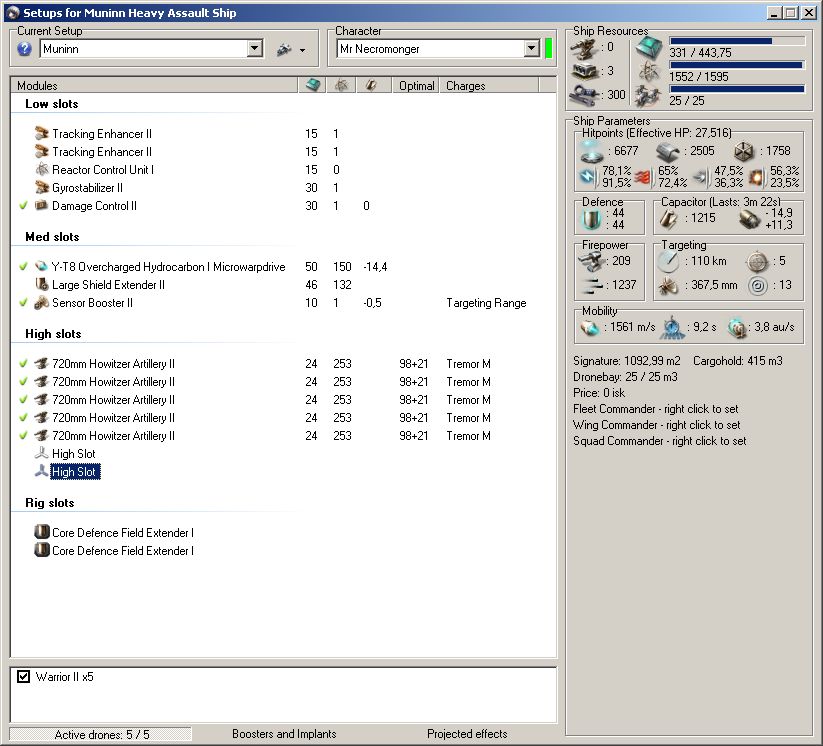Click Fleet Commander right click to set text
The image size is (823, 746).
[656, 408]
